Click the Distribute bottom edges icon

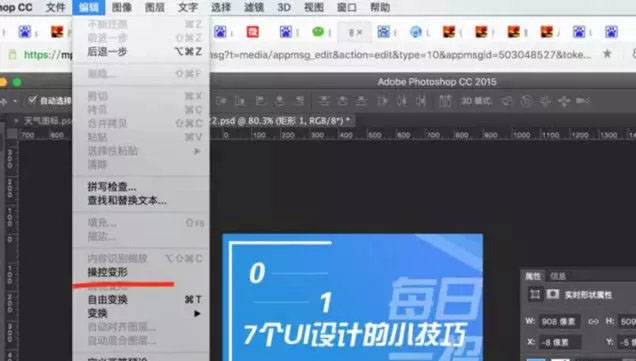click(x=362, y=101)
